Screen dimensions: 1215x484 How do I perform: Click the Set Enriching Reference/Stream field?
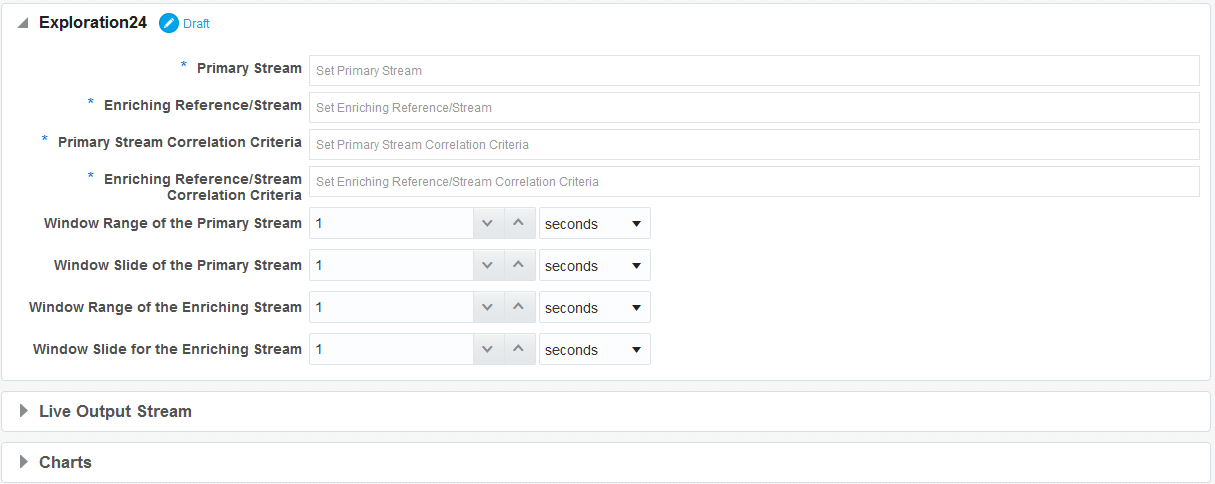coord(754,107)
